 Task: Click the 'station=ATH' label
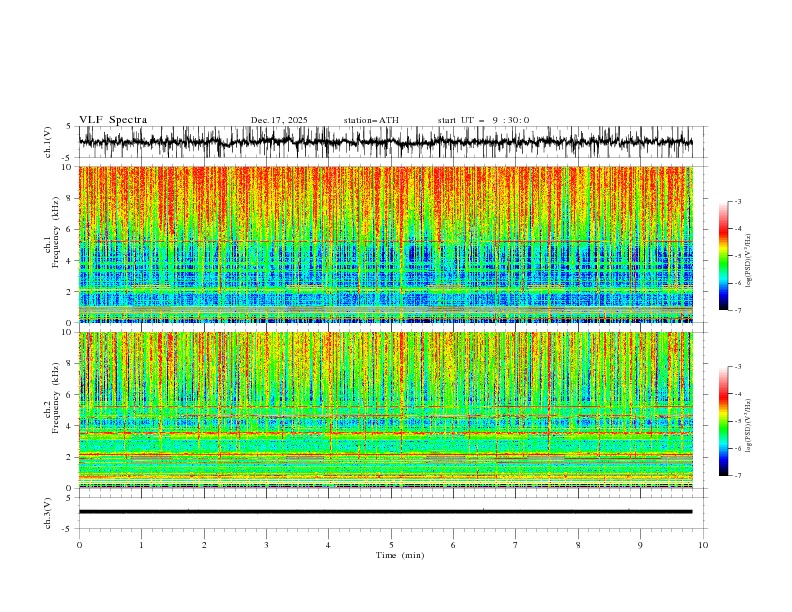[x=371, y=120]
